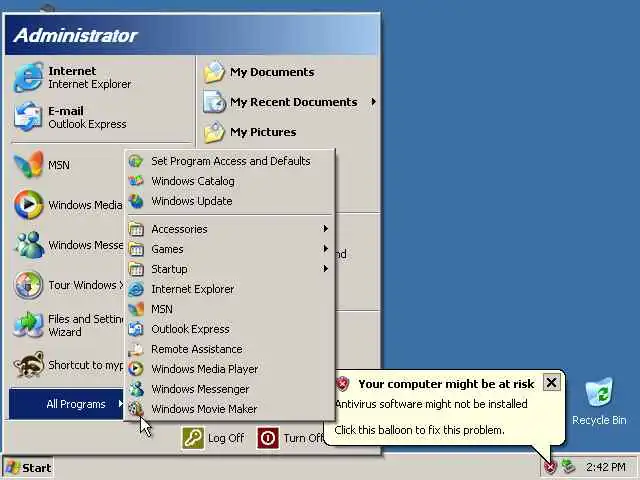Click the Games folder icon
The height and width of the screenshot is (480, 640).
pyautogui.click(x=136, y=249)
